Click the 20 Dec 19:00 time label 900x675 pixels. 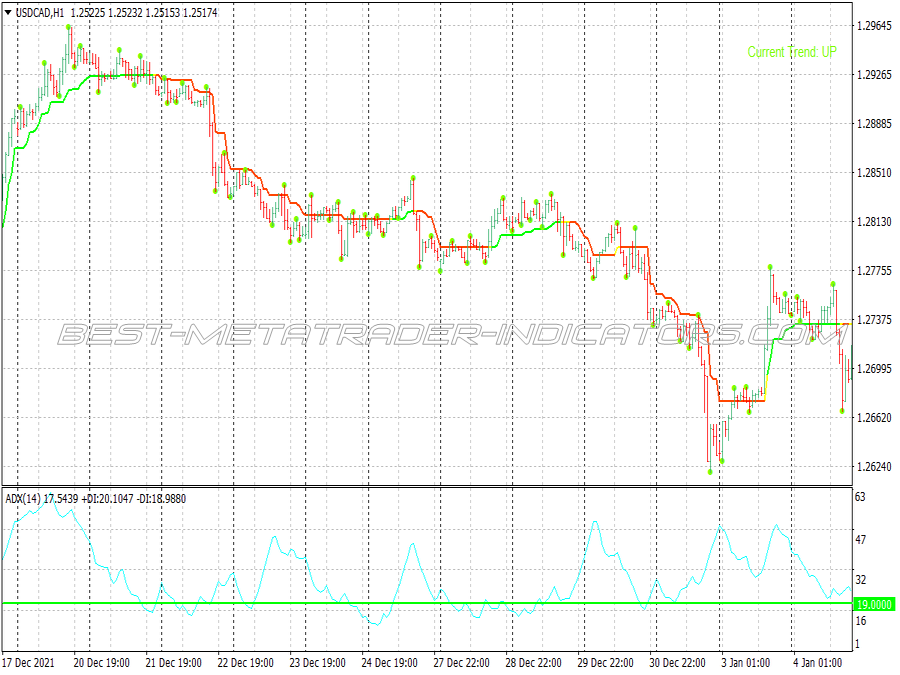tap(102, 662)
